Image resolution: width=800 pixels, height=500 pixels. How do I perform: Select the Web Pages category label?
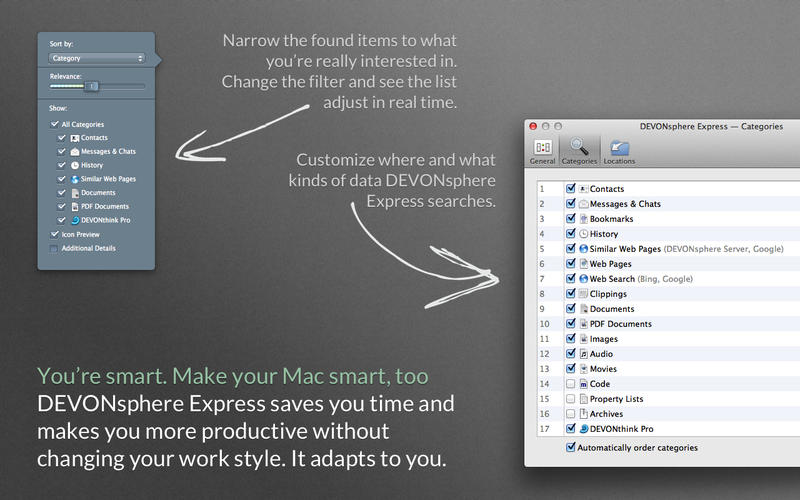[x=611, y=264]
